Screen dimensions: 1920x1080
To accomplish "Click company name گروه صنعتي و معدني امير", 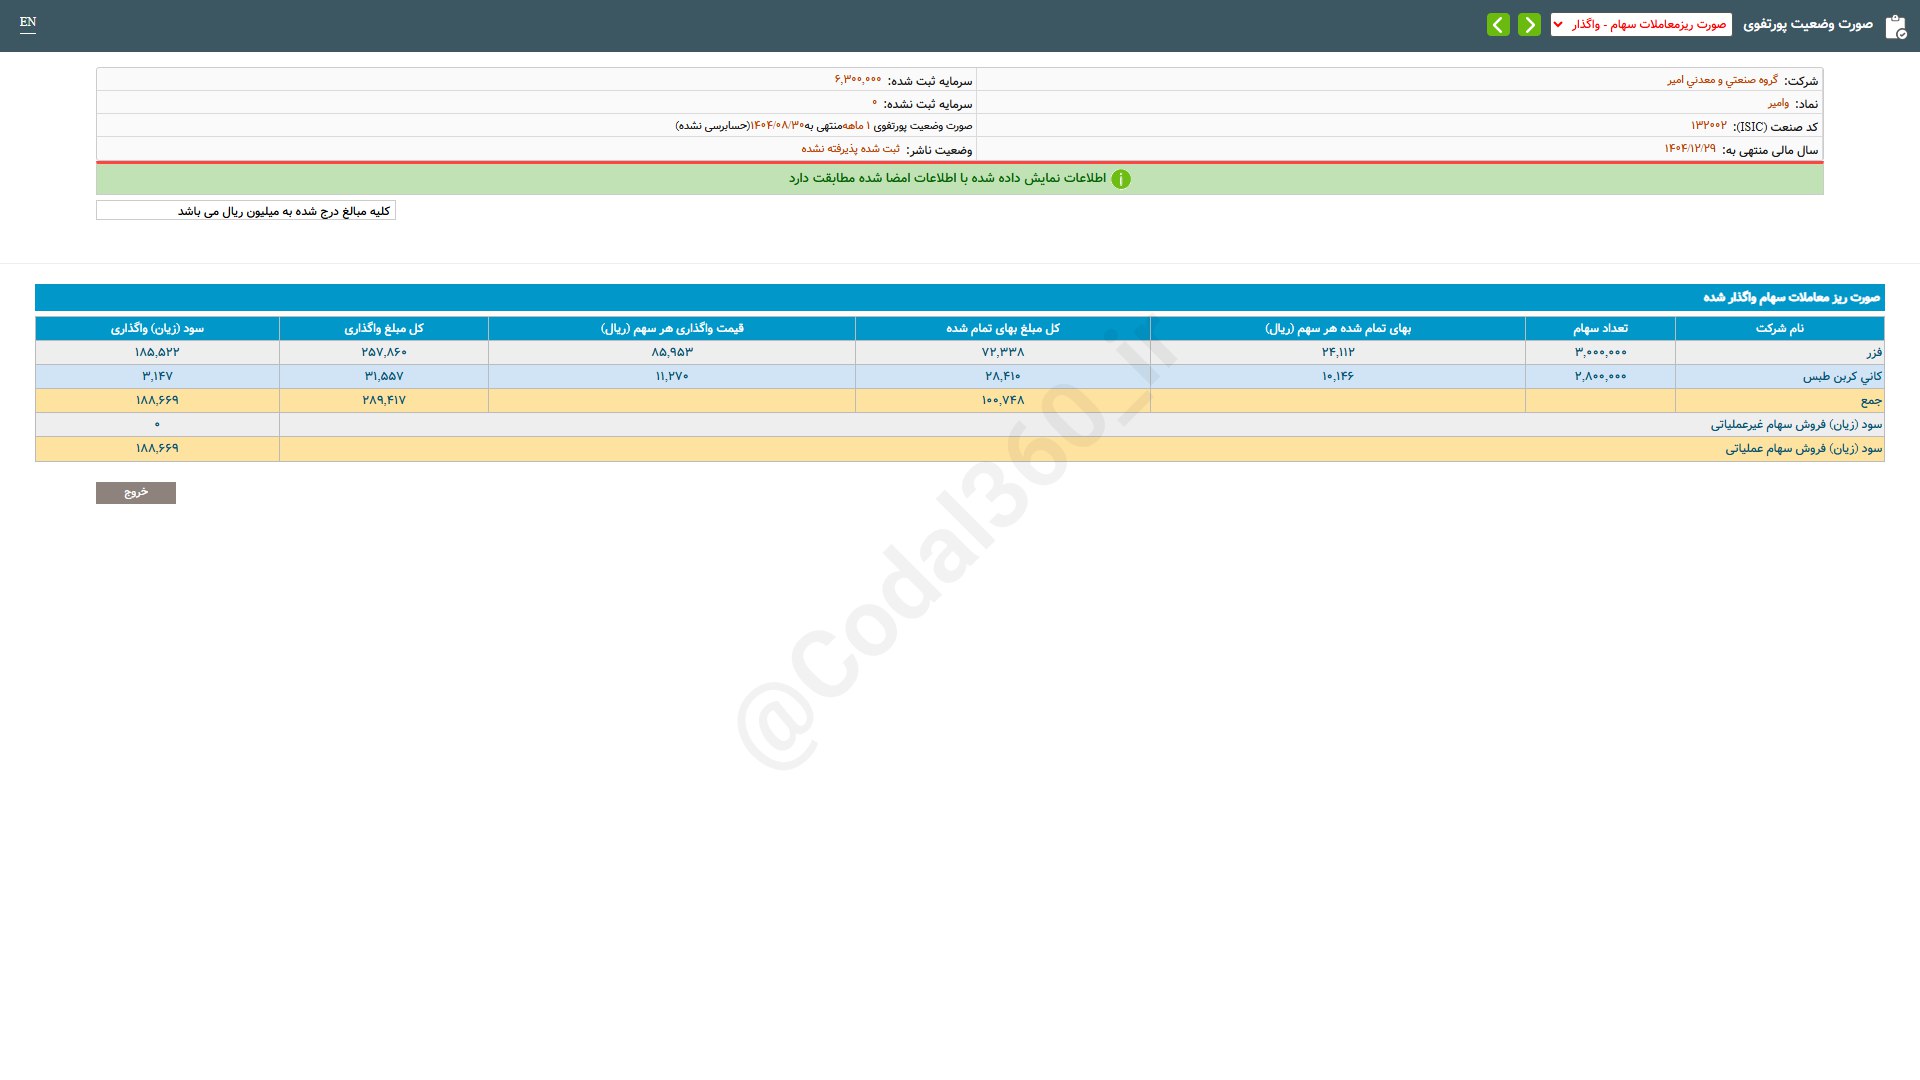I will 1722,80.
